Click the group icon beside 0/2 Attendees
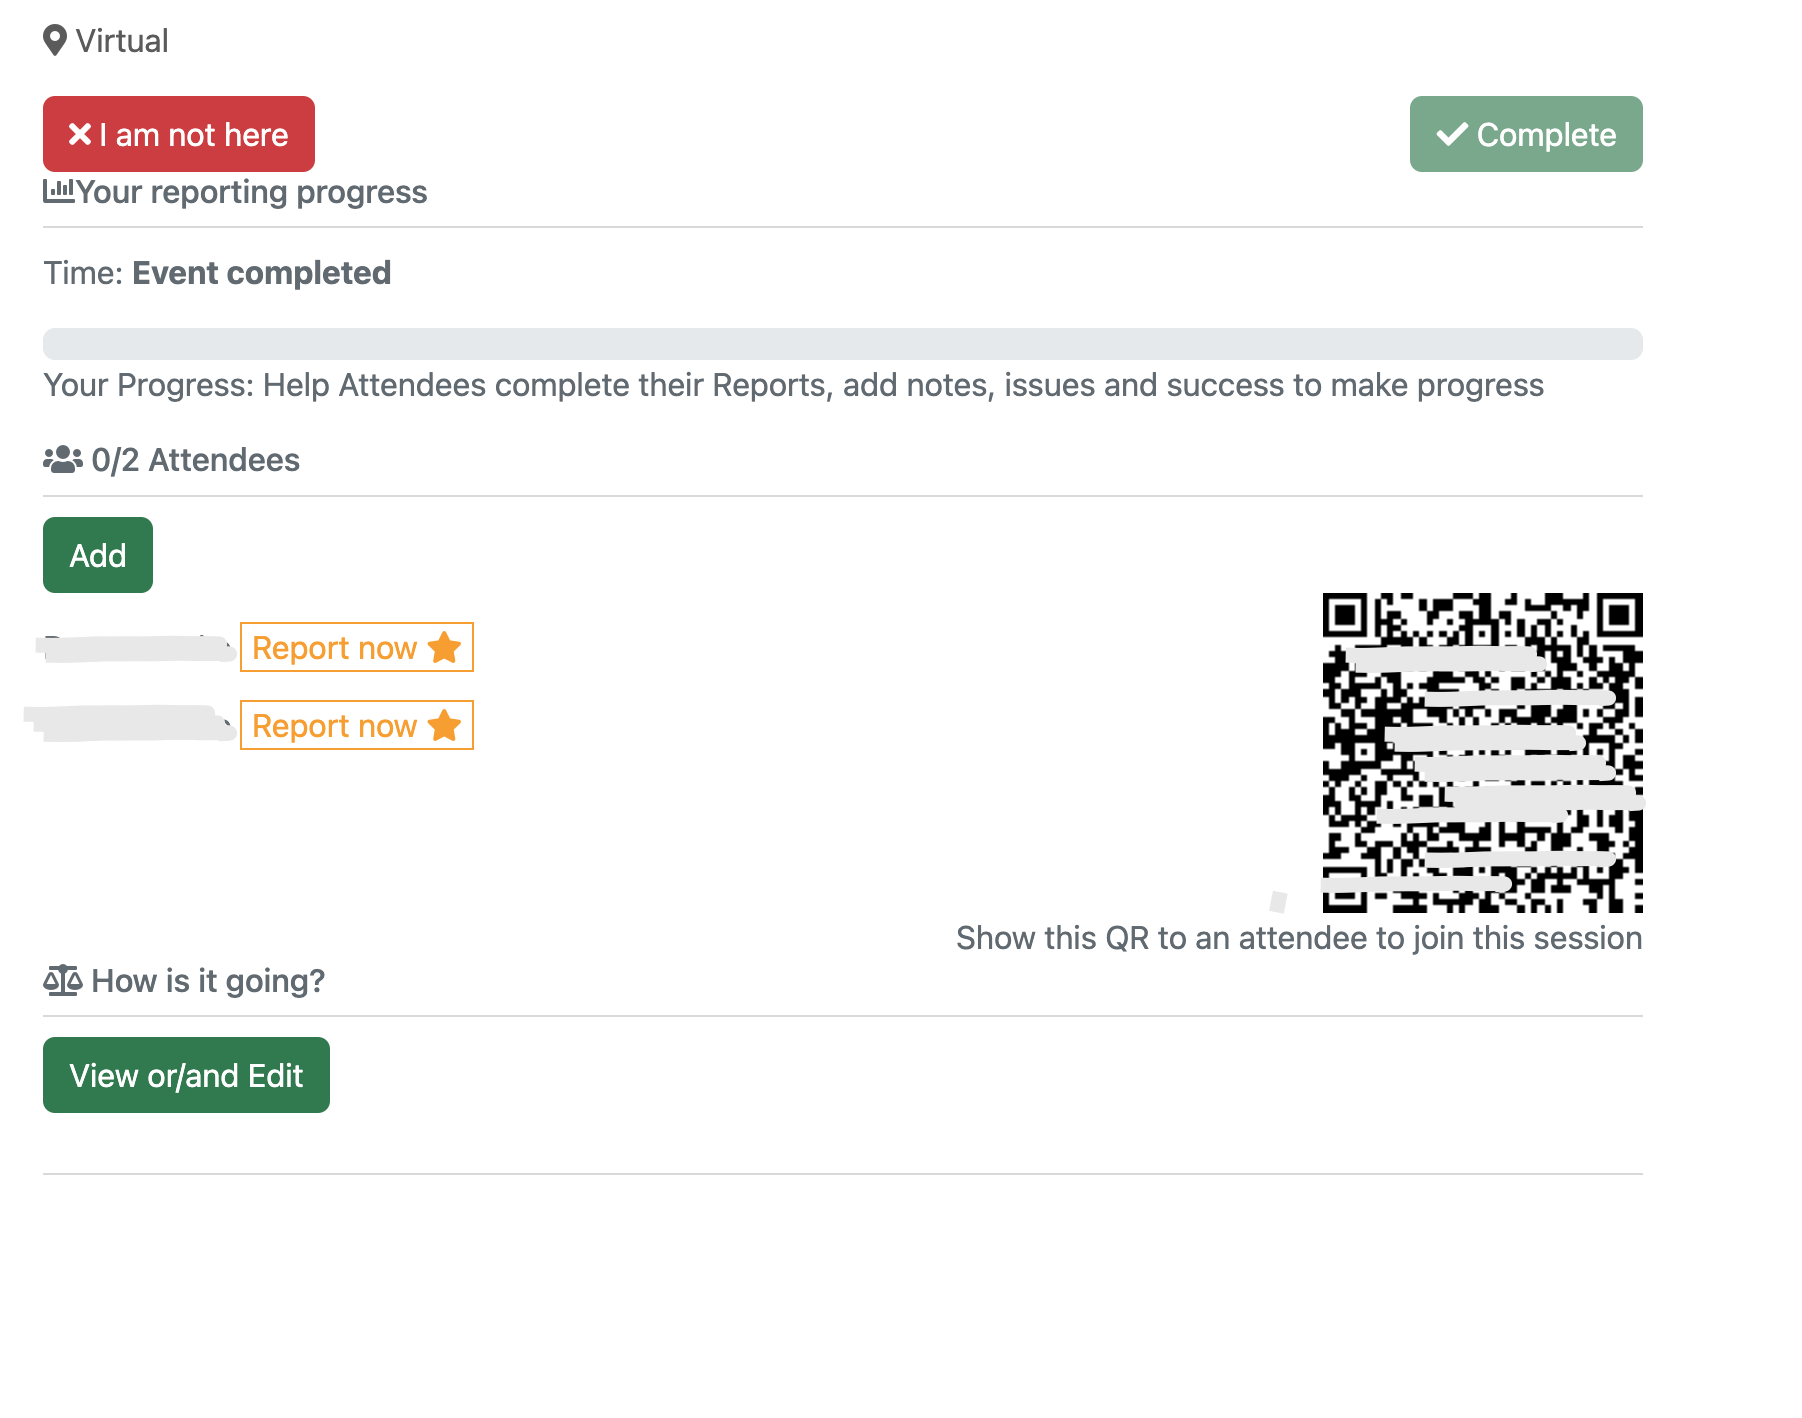This screenshot has height=1418, width=1802. 63,460
